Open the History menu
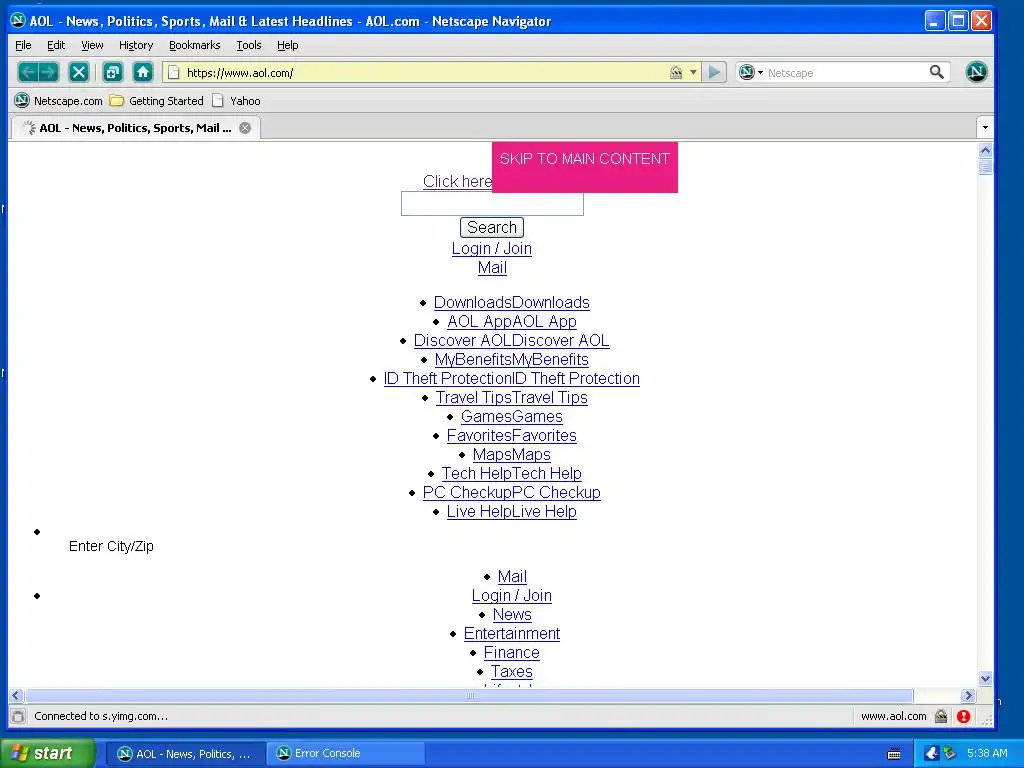Screen dimensions: 1024x768 pyautogui.click(x=136, y=45)
